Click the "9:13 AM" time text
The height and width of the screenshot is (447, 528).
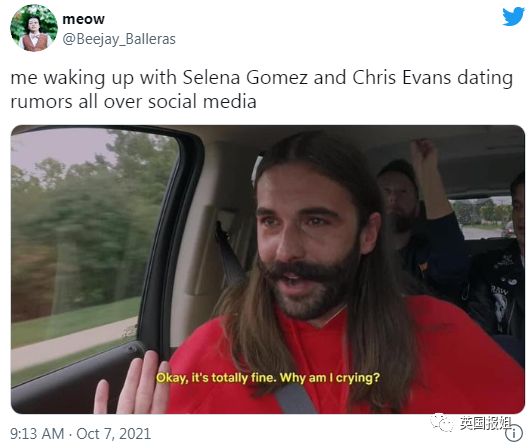[x=37, y=434]
